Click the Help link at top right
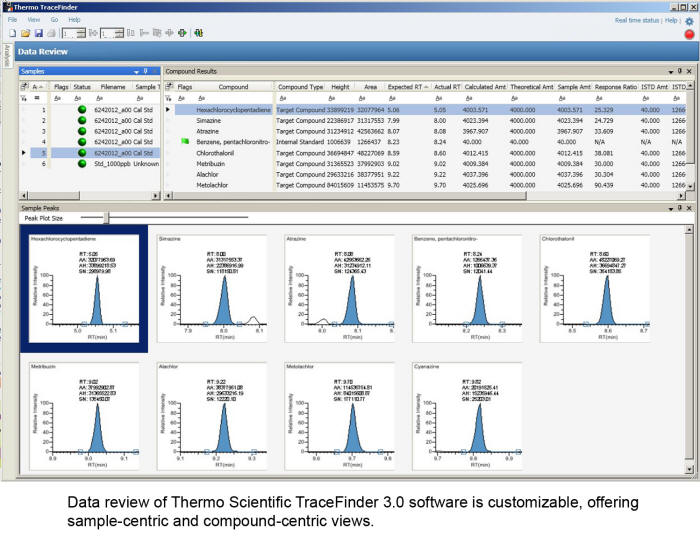This screenshot has height=544, width=700. (x=671, y=21)
